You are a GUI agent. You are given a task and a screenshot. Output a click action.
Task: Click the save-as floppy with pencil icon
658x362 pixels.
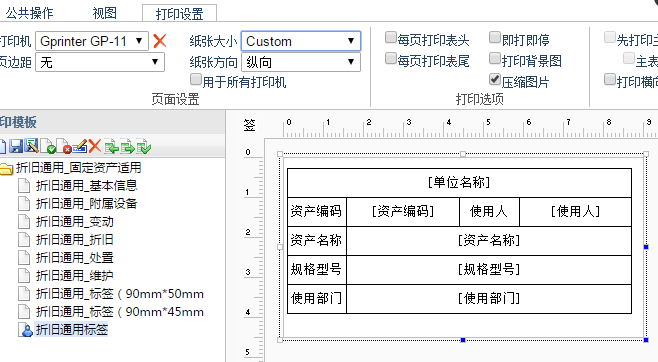click(x=31, y=146)
